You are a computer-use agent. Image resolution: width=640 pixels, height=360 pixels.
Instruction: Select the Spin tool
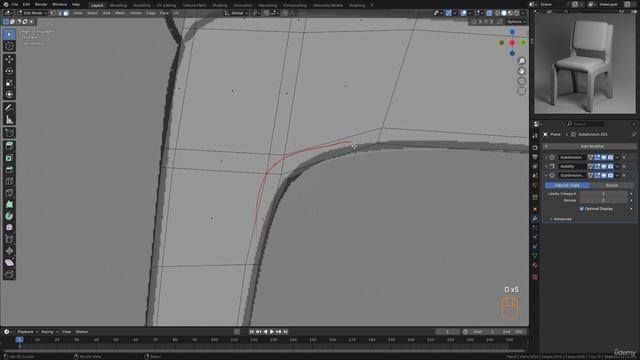(x=9, y=216)
